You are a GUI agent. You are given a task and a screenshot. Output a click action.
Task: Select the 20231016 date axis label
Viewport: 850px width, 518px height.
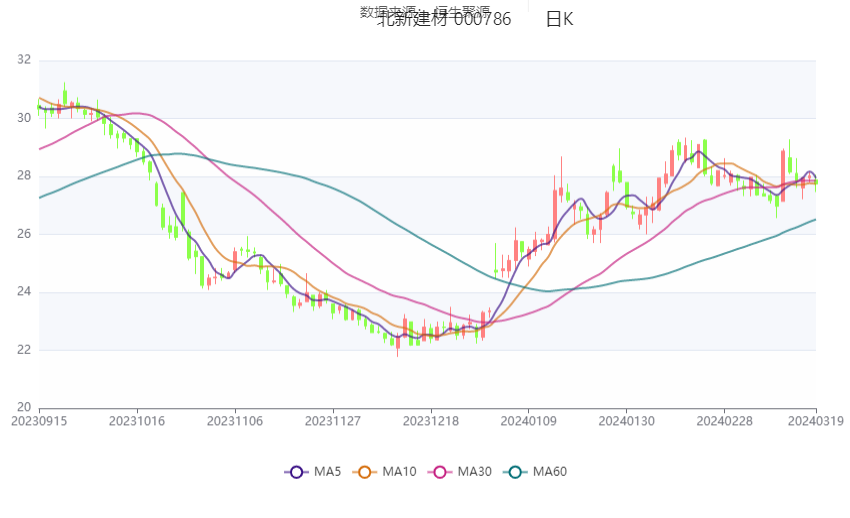(137, 421)
